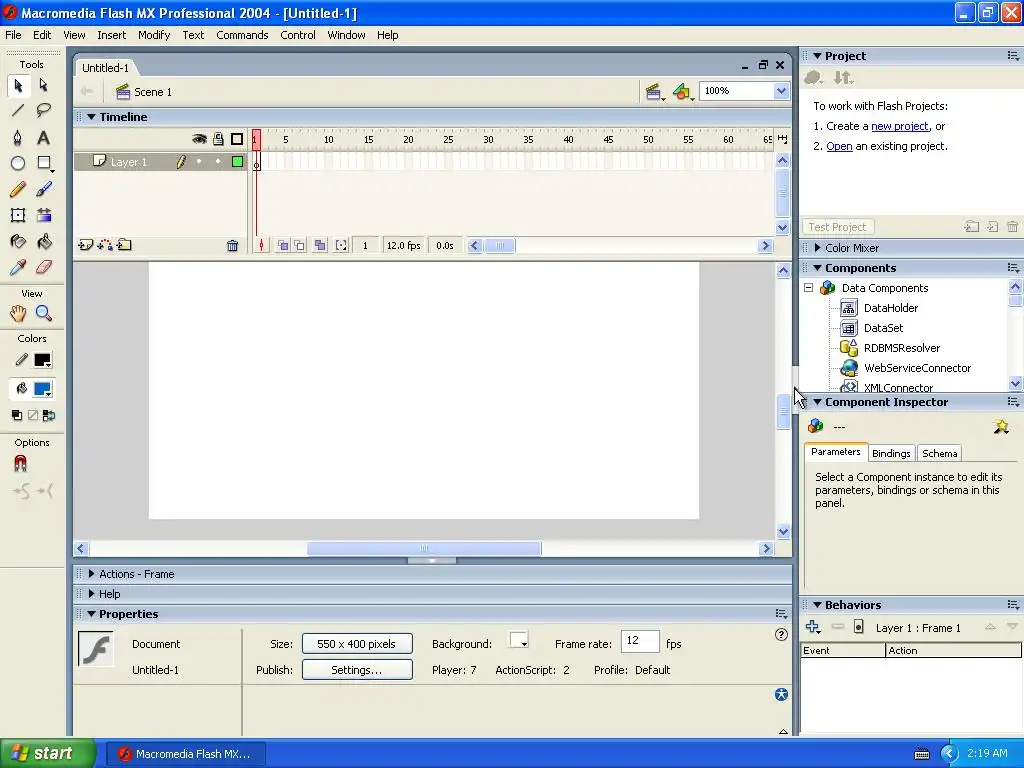
Task: Select the Lasso tool
Action: click(x=44, y=111)
